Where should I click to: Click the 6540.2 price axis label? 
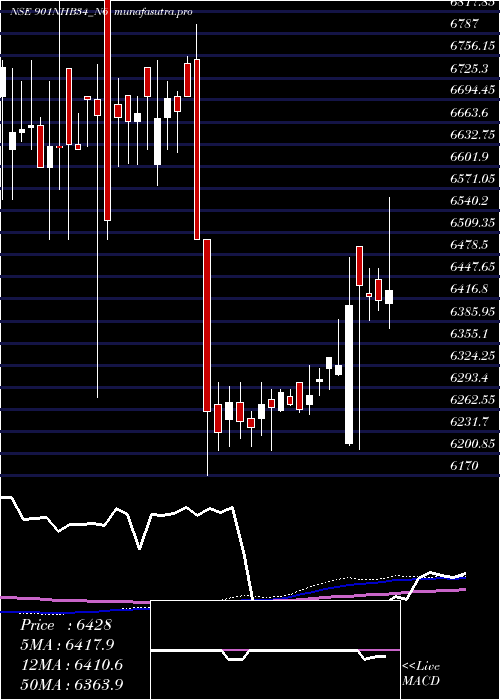click(x=469, y=201)
